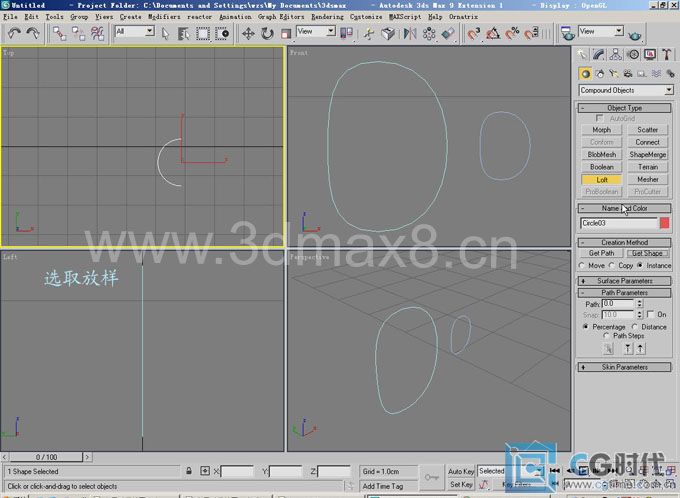This screenshot has height=498, width=680.
Task: Click the ShapeMerge button
Action: 647,154
